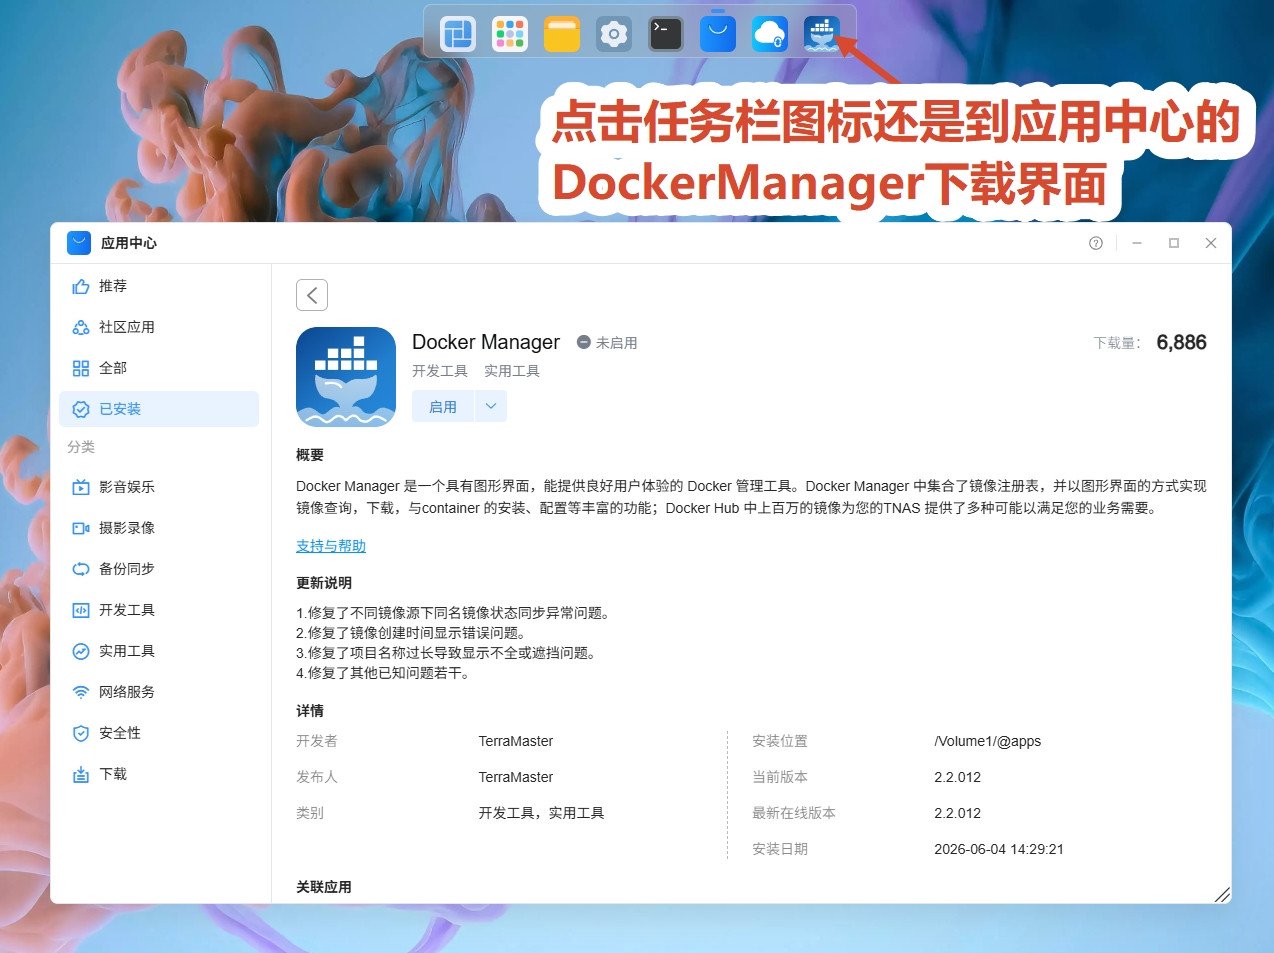
Task: Go back using the left arrow button
Action: click(x=312, y=295)
